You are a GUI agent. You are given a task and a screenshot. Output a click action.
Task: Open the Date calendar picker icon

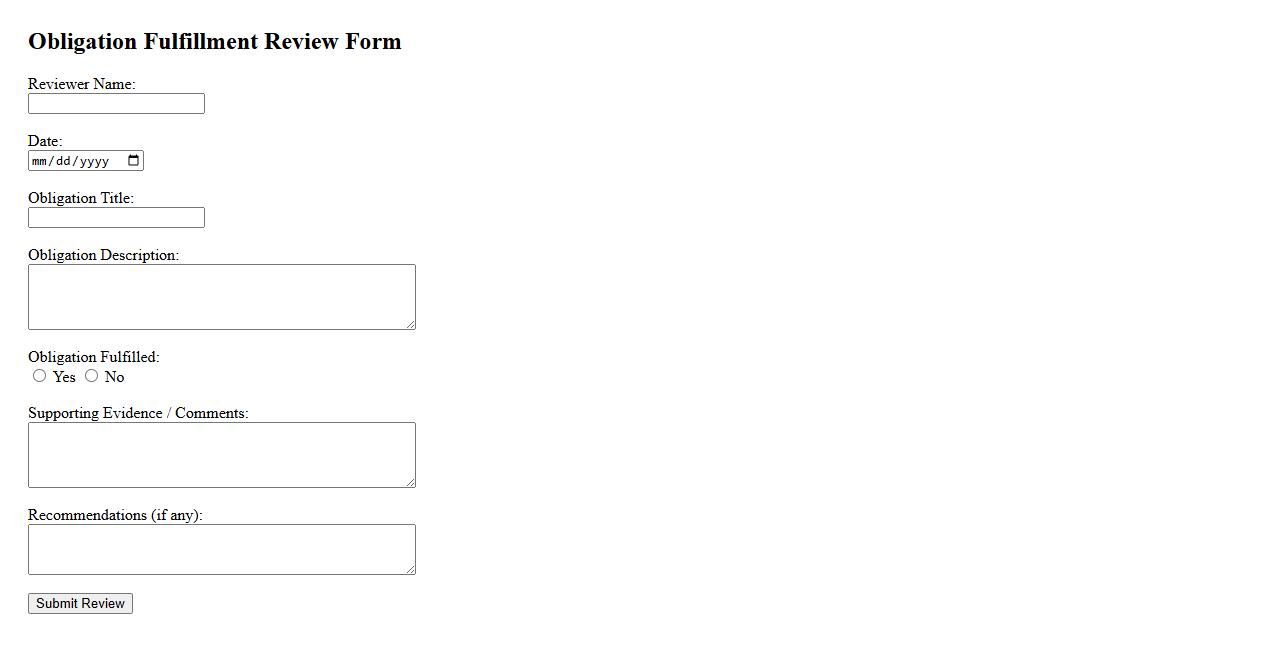[x=134, y=161]
